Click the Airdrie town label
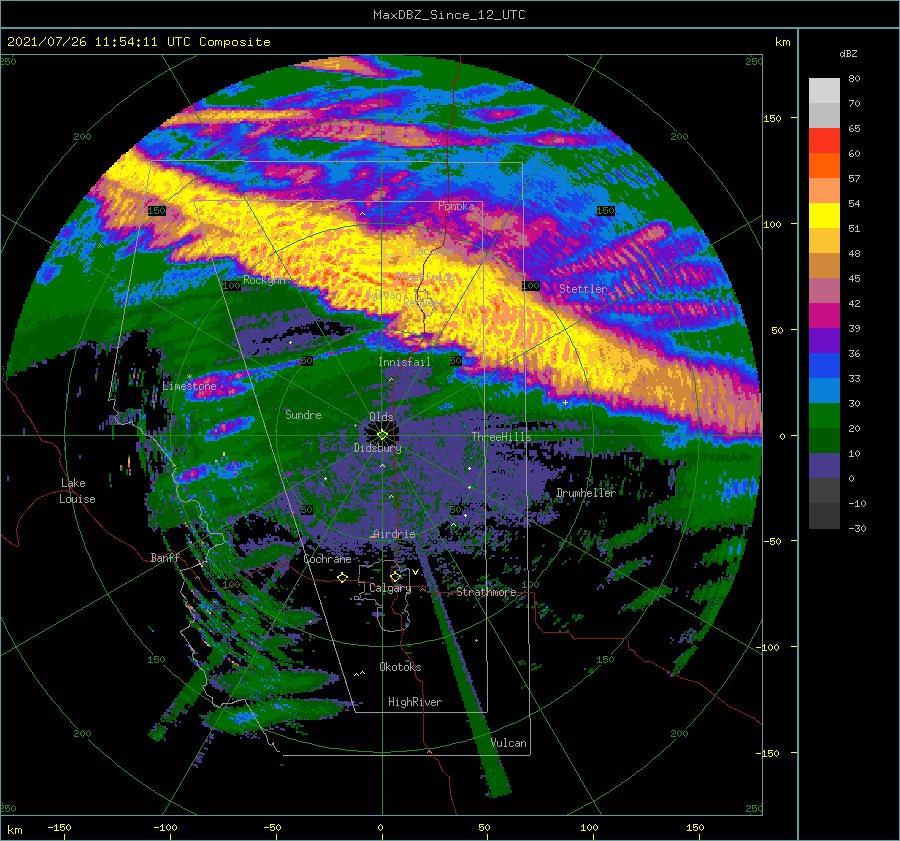This screenshot has width=900, height=841. tap(394, 534)
